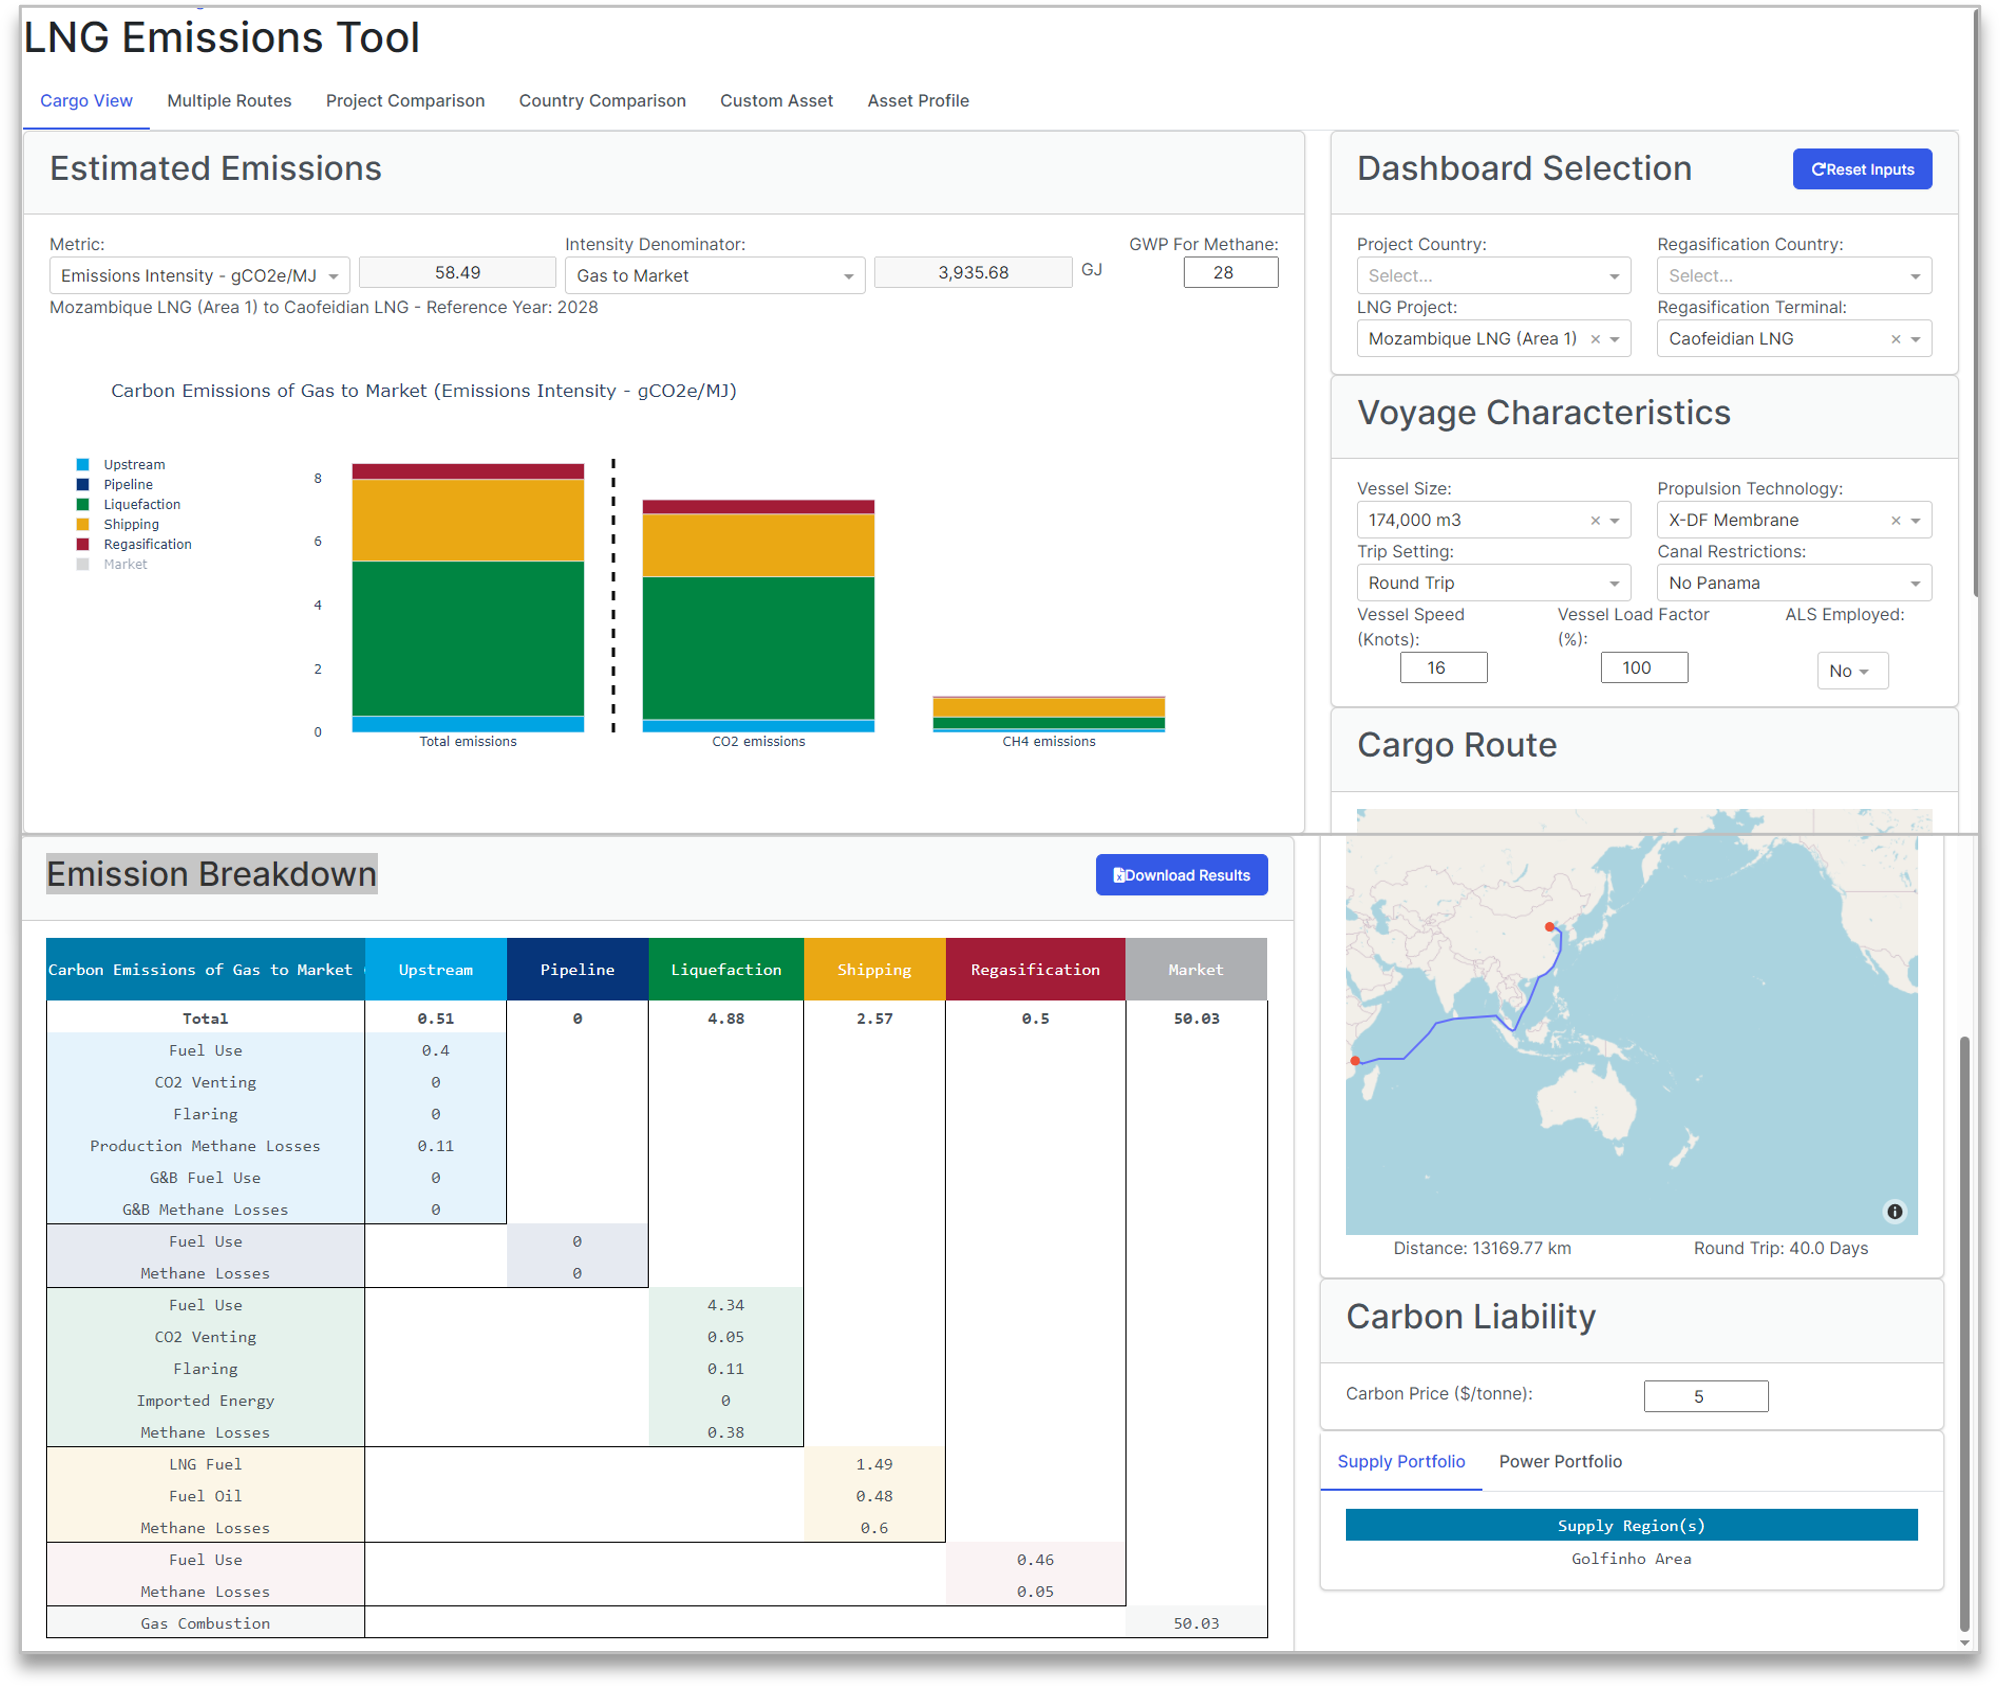Click the info icon on the cargo route map

pos(1895,1212)
